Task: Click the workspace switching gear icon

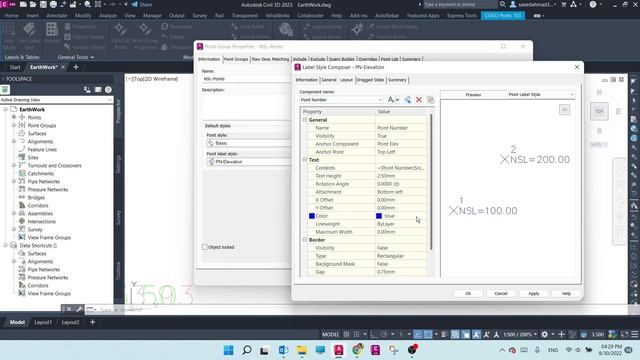Action: (x=544, y=334)
